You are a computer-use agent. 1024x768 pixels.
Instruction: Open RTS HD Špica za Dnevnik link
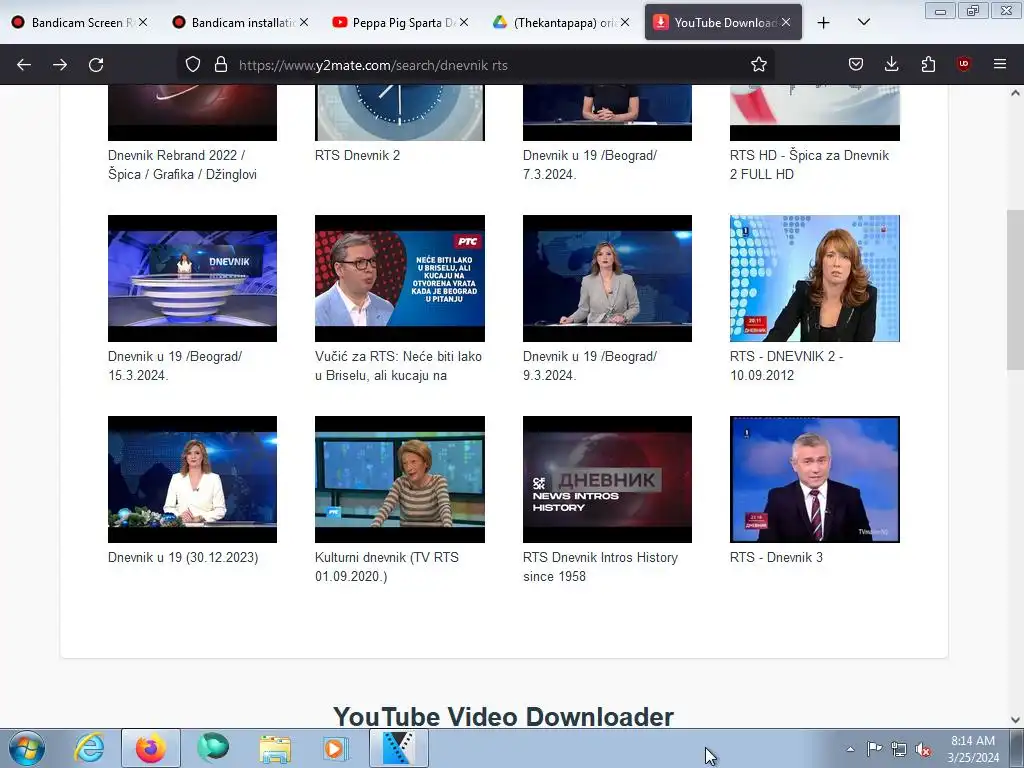point(809,165)
